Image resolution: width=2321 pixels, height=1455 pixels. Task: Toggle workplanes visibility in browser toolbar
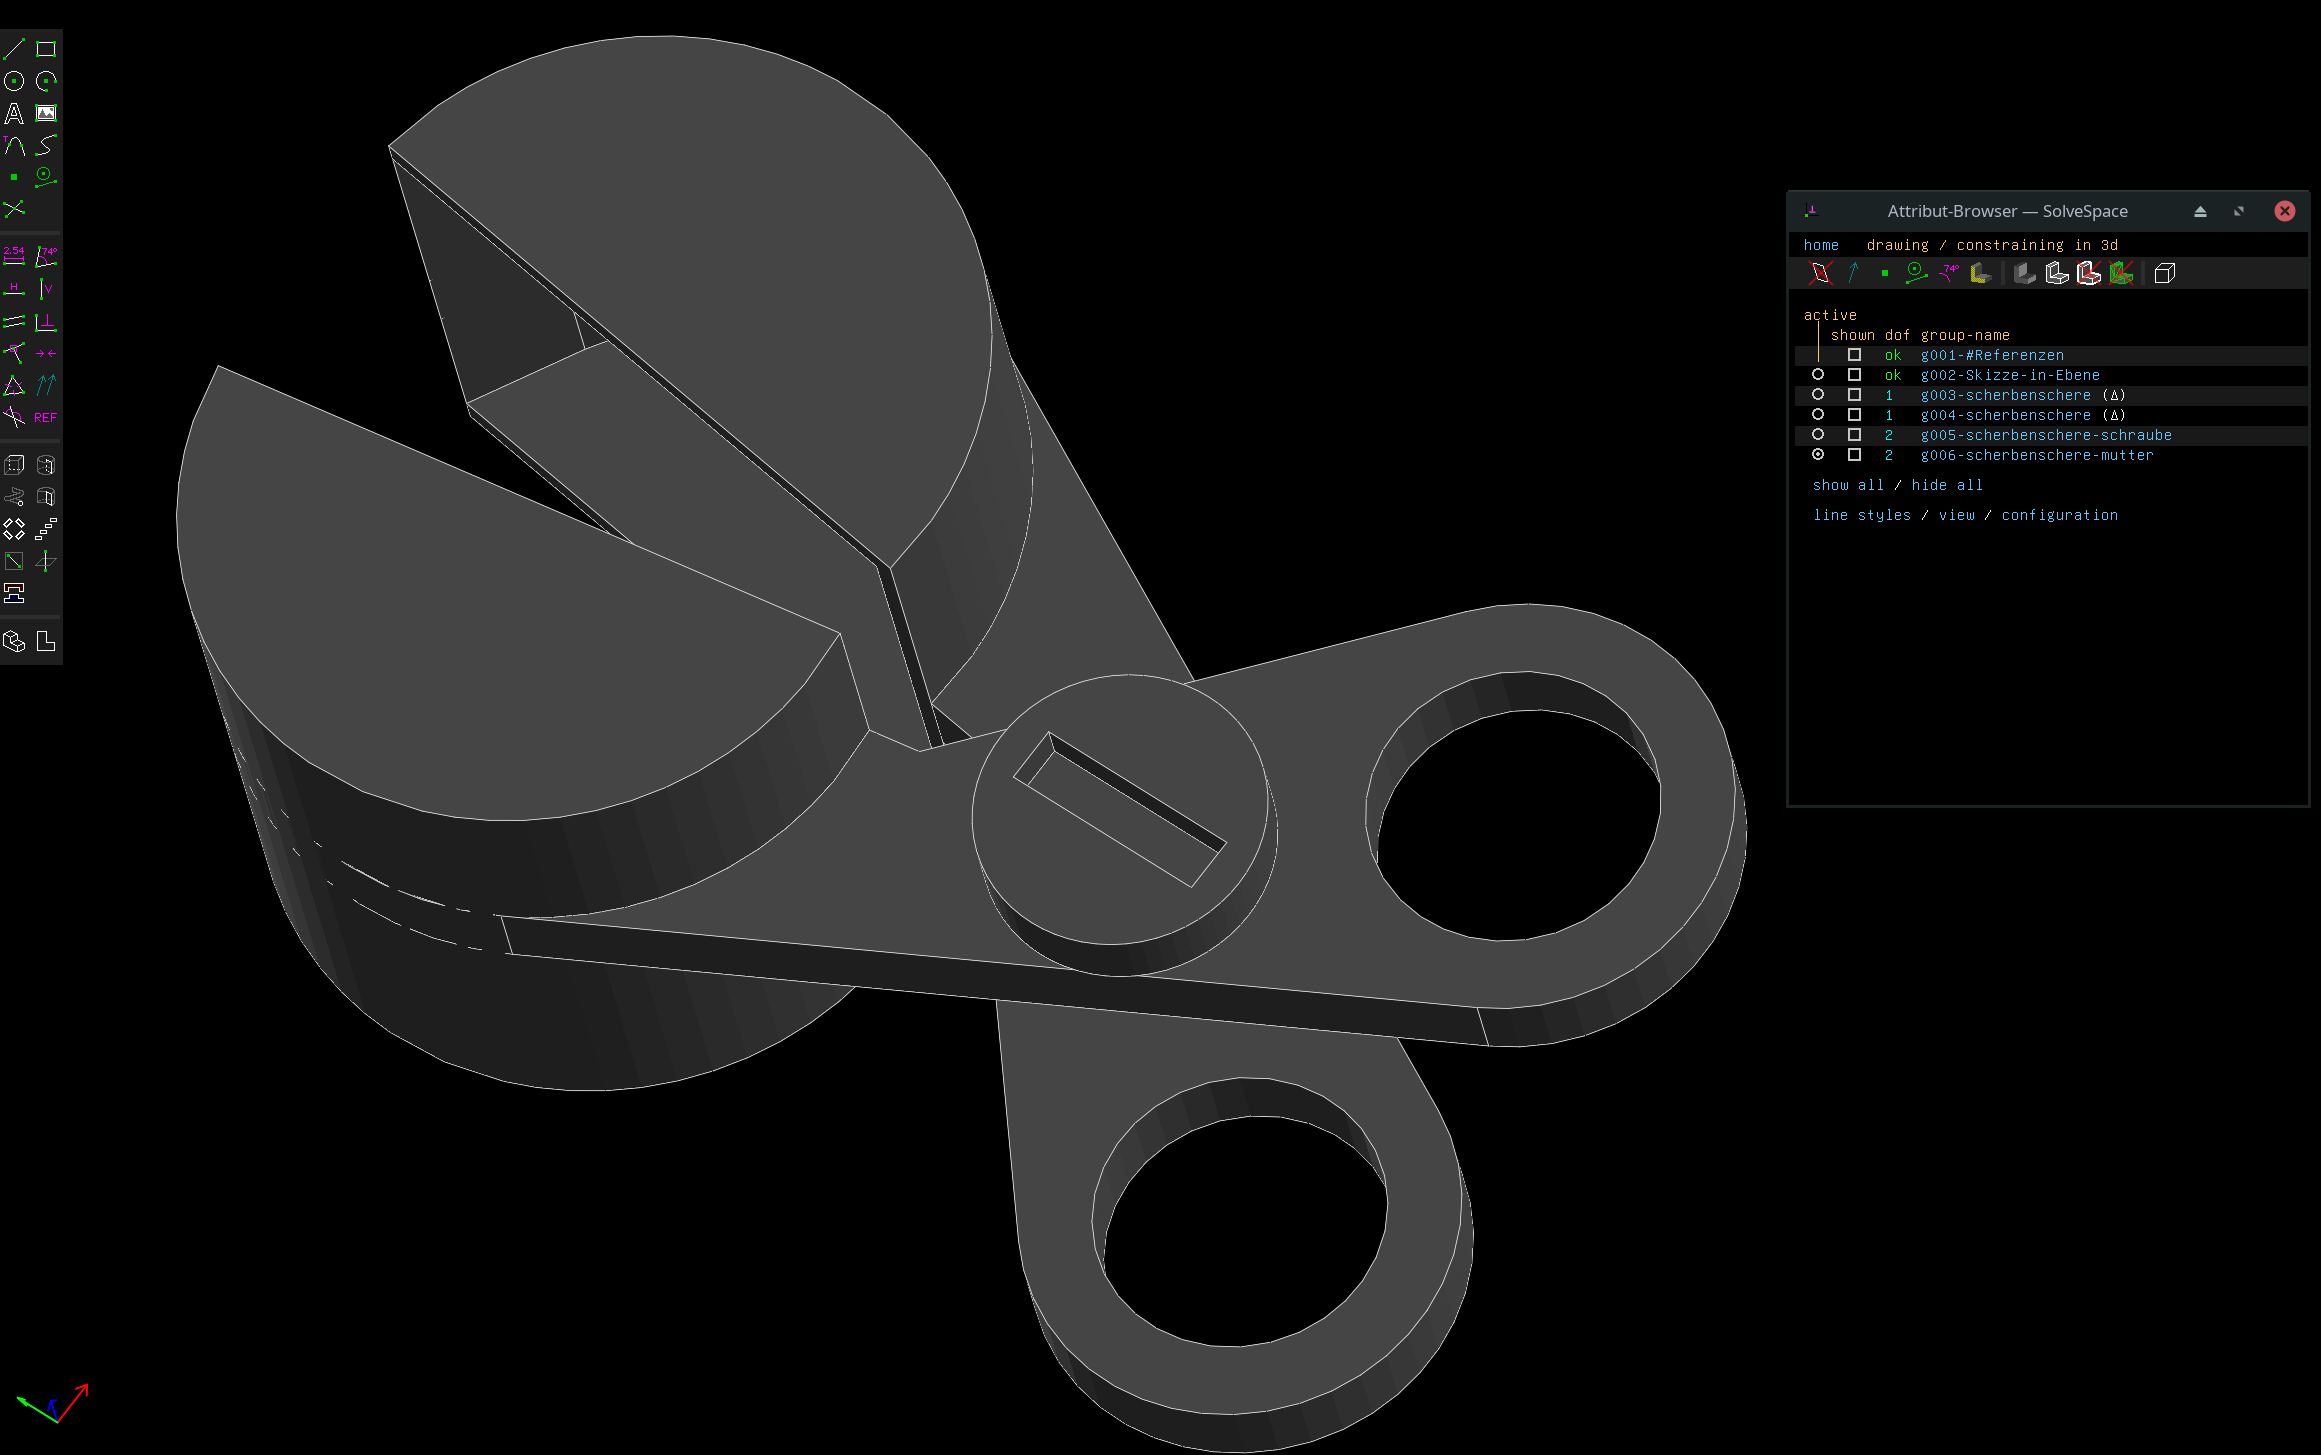coord(1821,273)
